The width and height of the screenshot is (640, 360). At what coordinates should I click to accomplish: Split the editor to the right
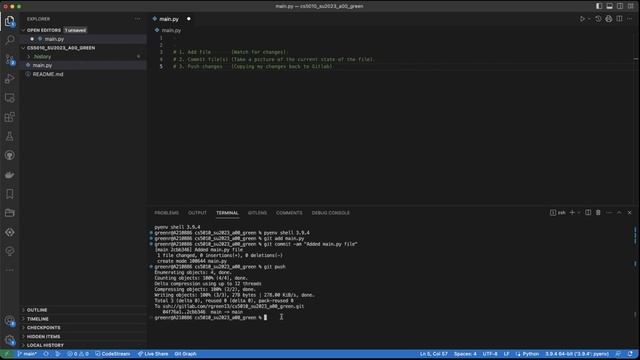619,19
